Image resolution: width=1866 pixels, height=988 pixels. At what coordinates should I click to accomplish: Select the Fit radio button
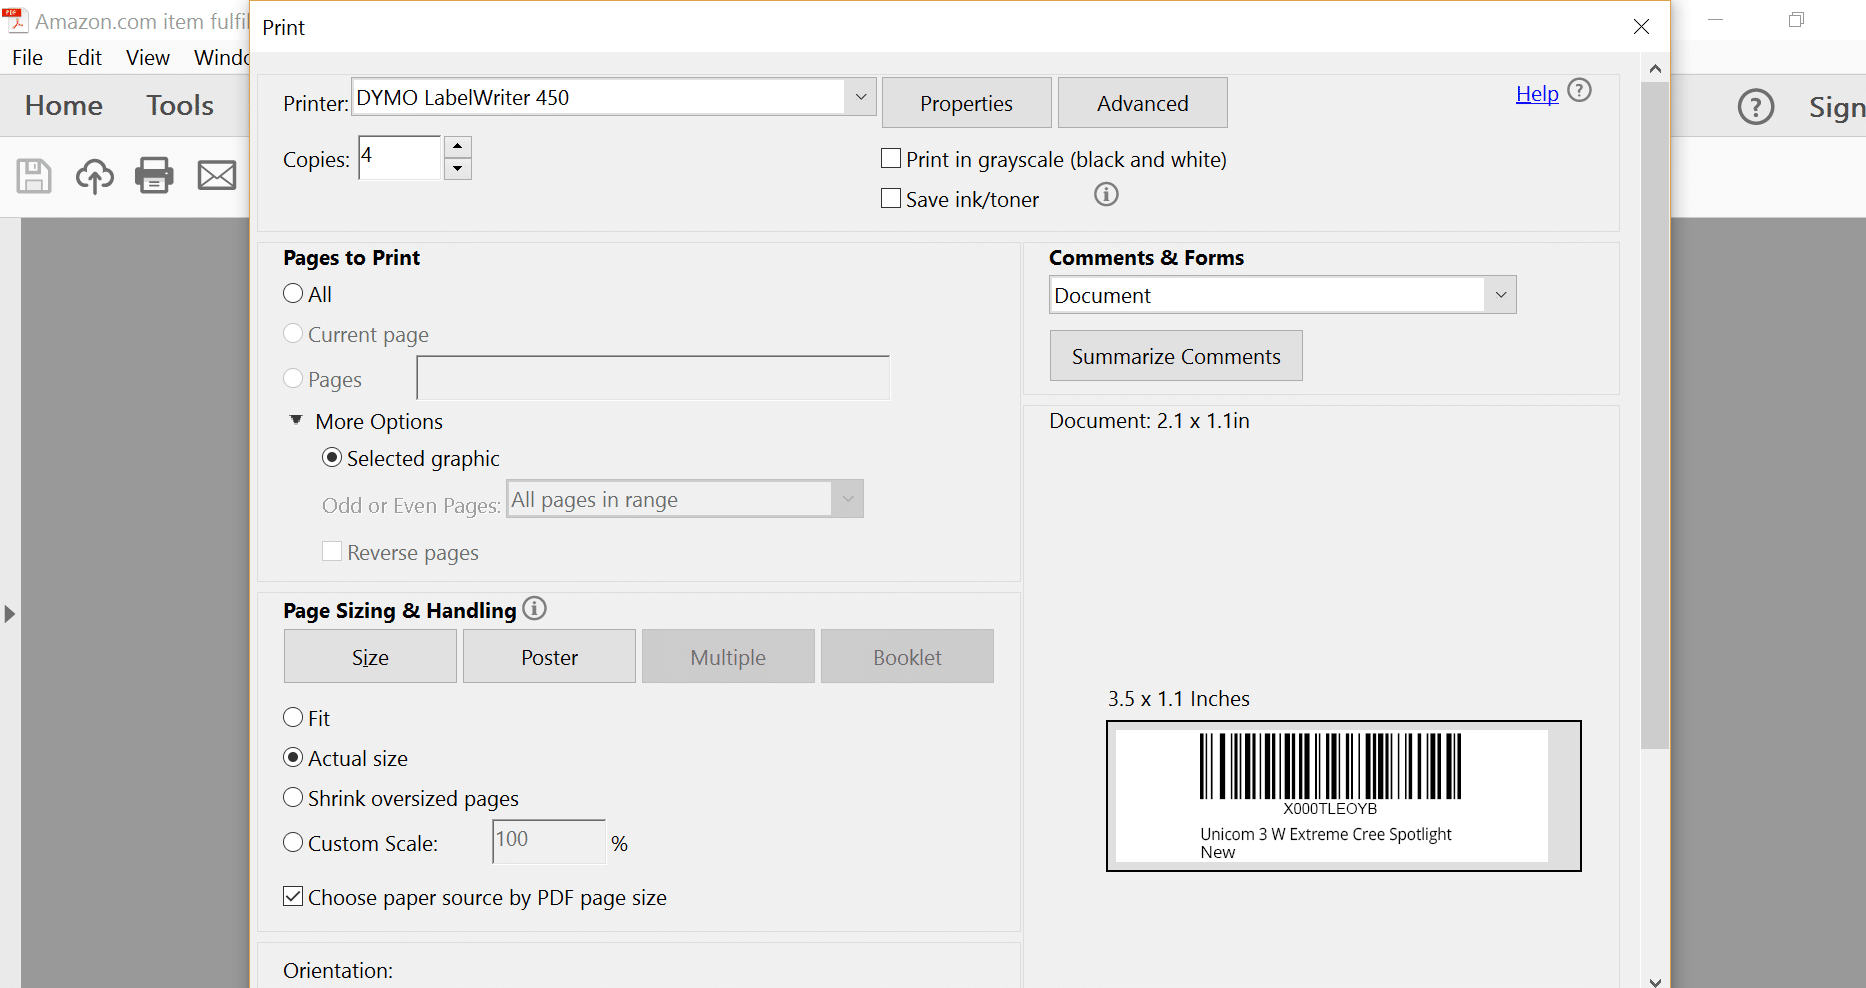293,717
